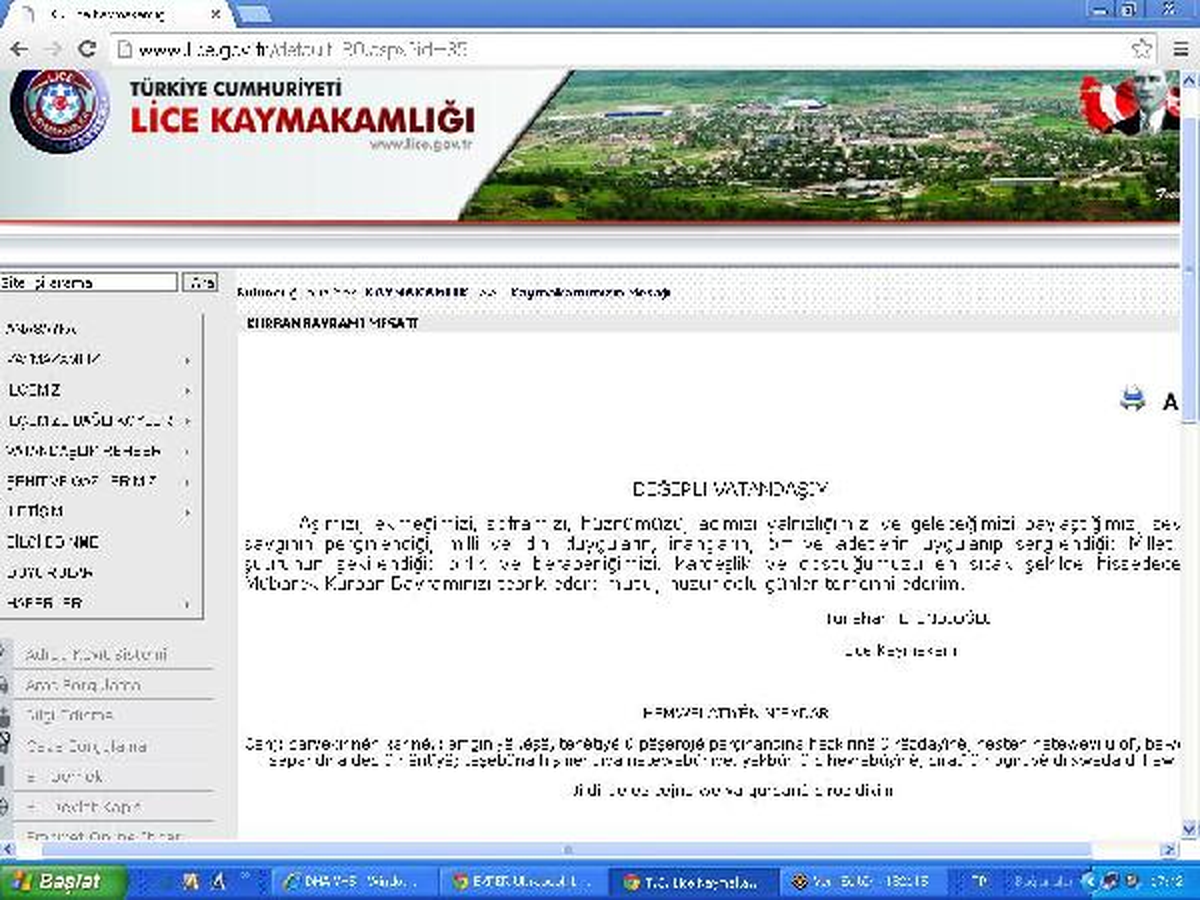Bookmark this page with the star icon

1141,48
